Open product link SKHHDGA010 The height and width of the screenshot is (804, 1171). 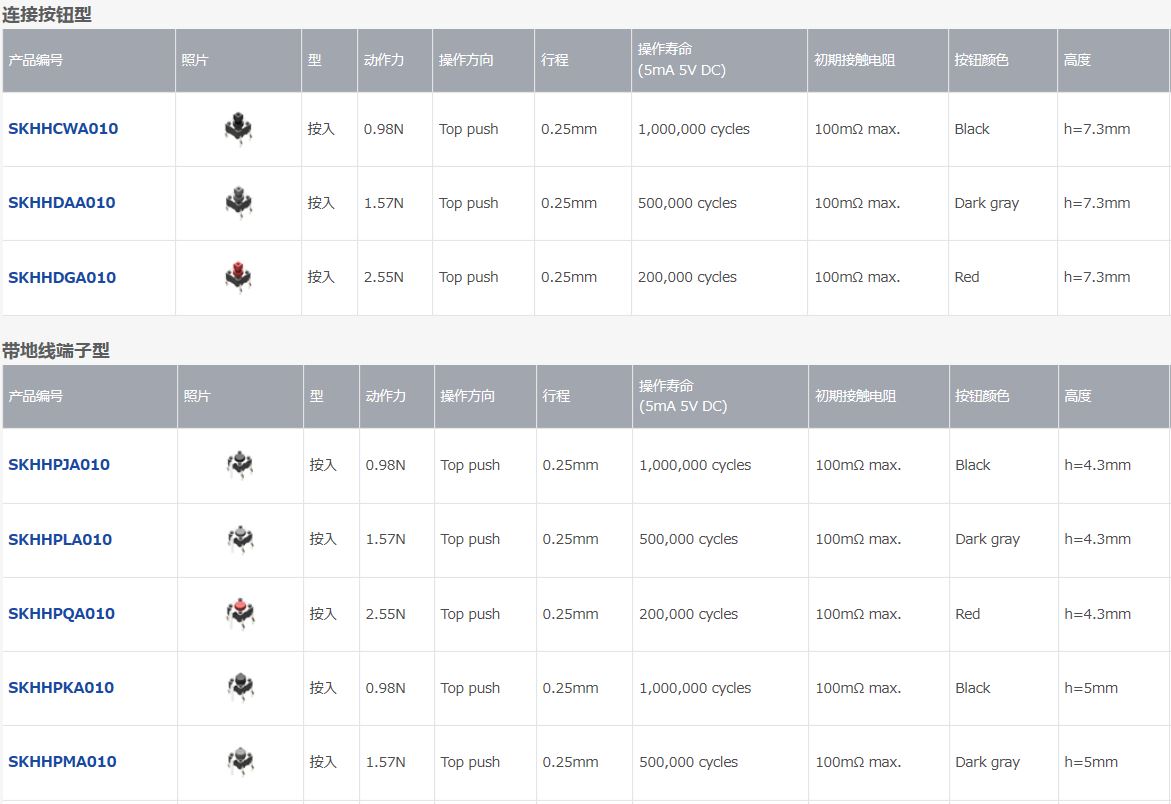click(x=62, y=277)
